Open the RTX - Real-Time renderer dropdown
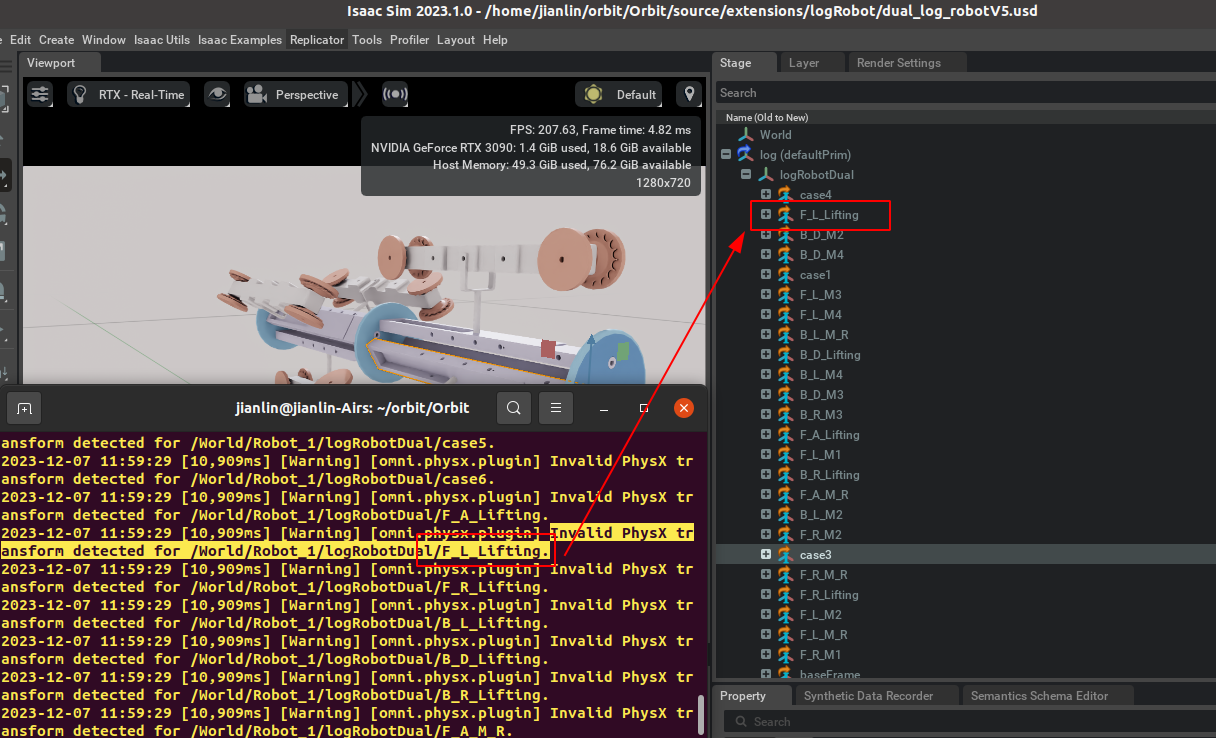This screenshot has height=738, width=1216. click(128, 95)
